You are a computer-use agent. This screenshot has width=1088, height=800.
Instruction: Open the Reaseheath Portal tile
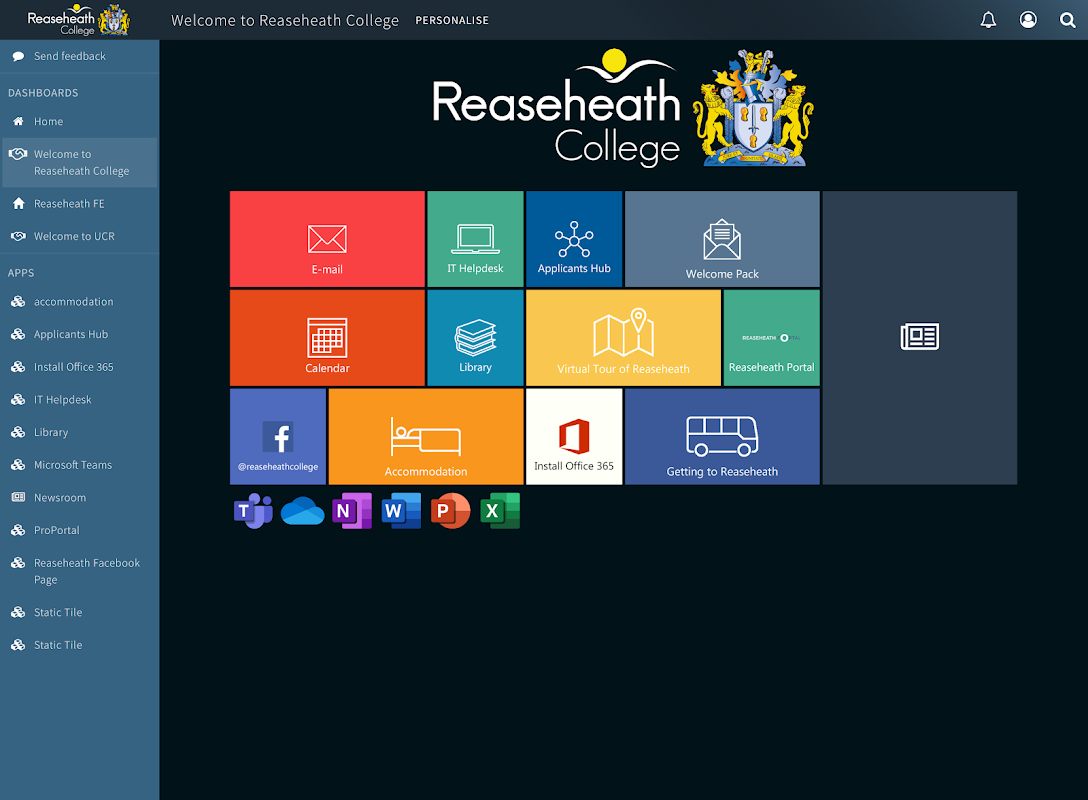point(772,338)
